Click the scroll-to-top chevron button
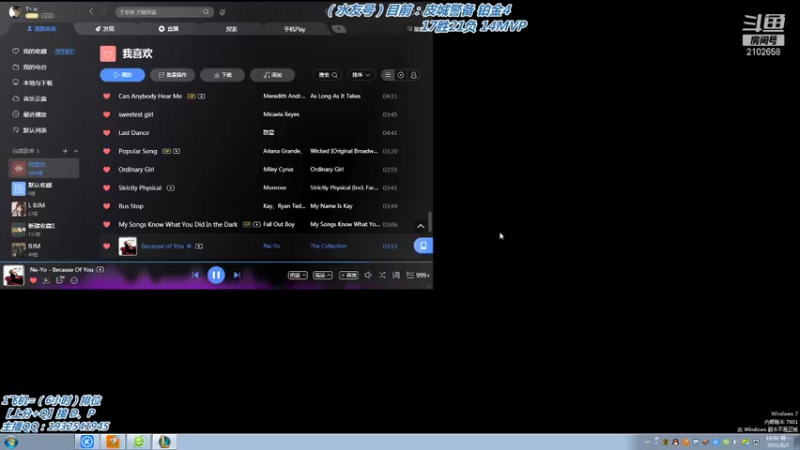The height and width of the screenshot is (450, 800). 421,226
